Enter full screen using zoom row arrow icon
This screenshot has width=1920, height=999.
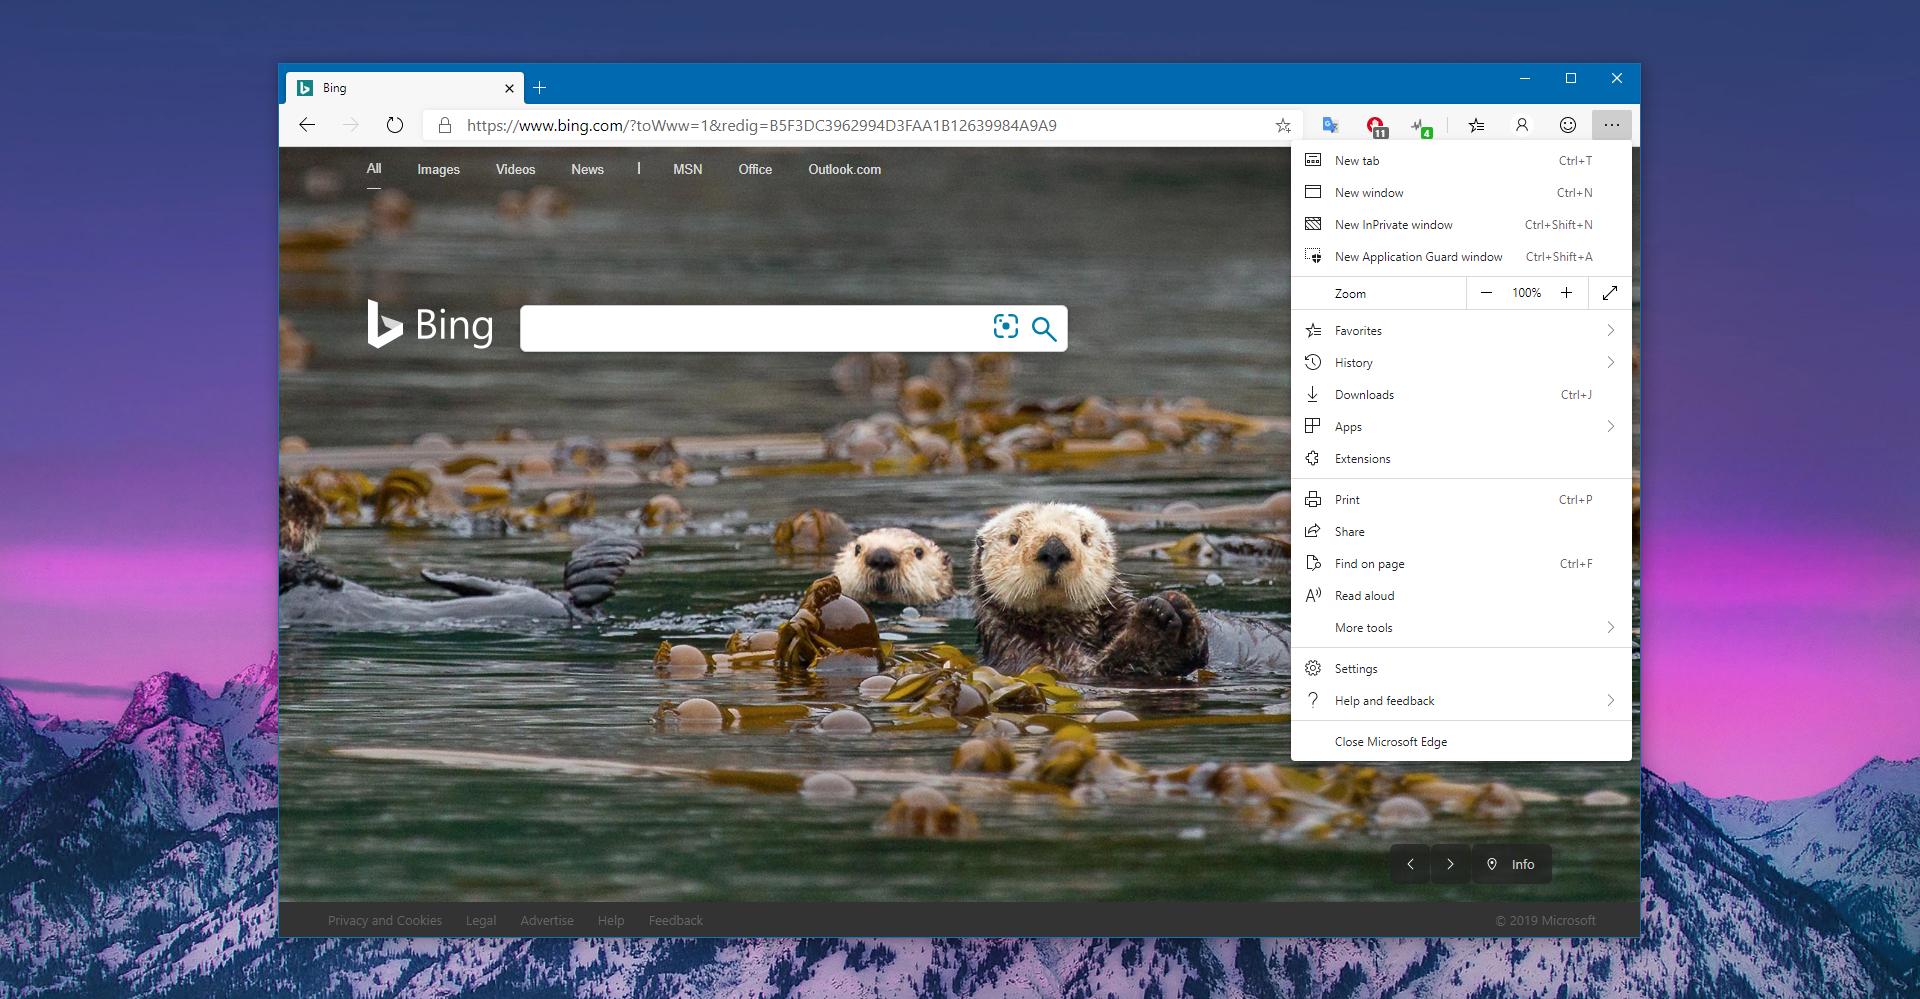(x=1609, y=293)
